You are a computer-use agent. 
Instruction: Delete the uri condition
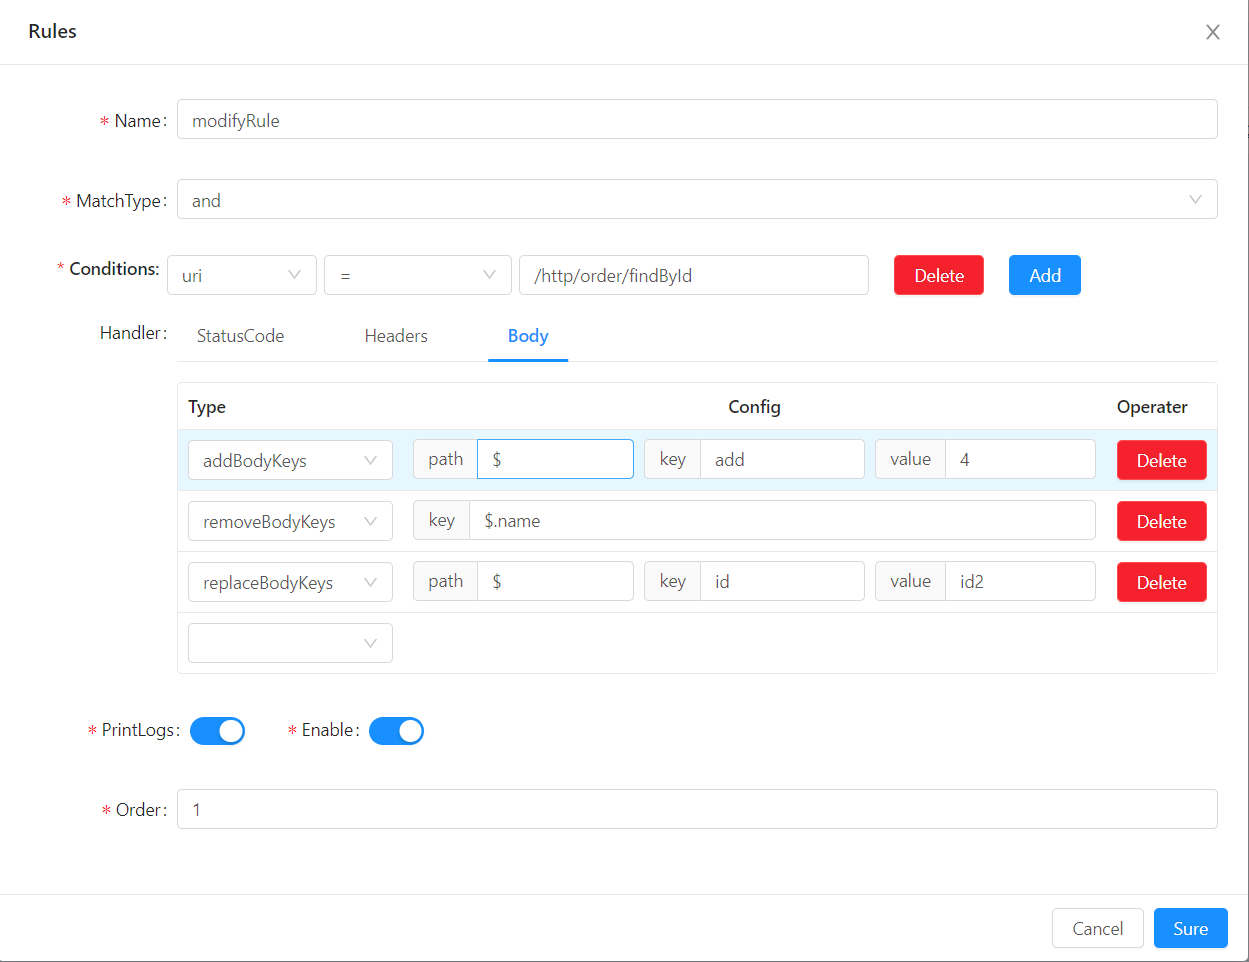point(938,275)
